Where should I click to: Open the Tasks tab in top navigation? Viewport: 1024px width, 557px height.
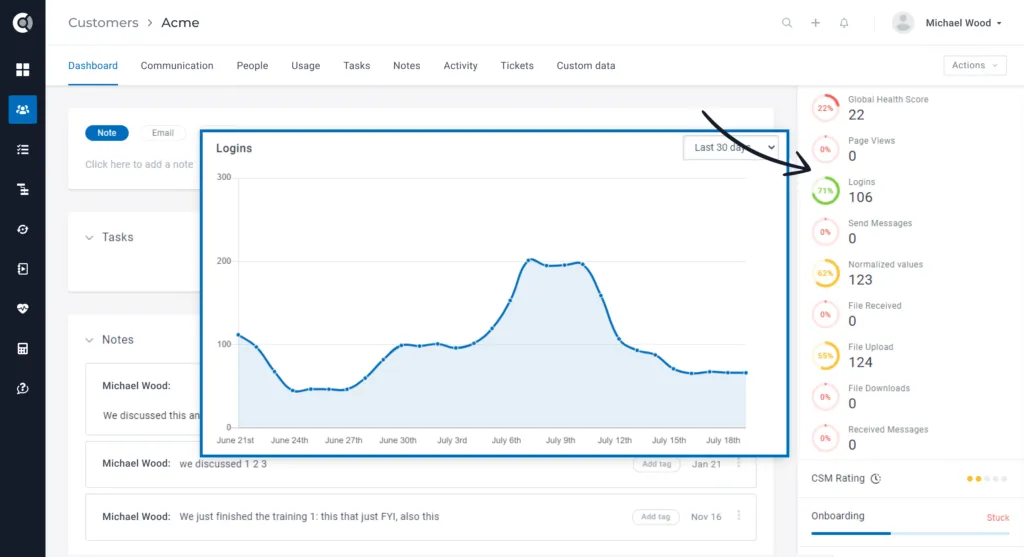pyautogui.click(x=357, y=65)
